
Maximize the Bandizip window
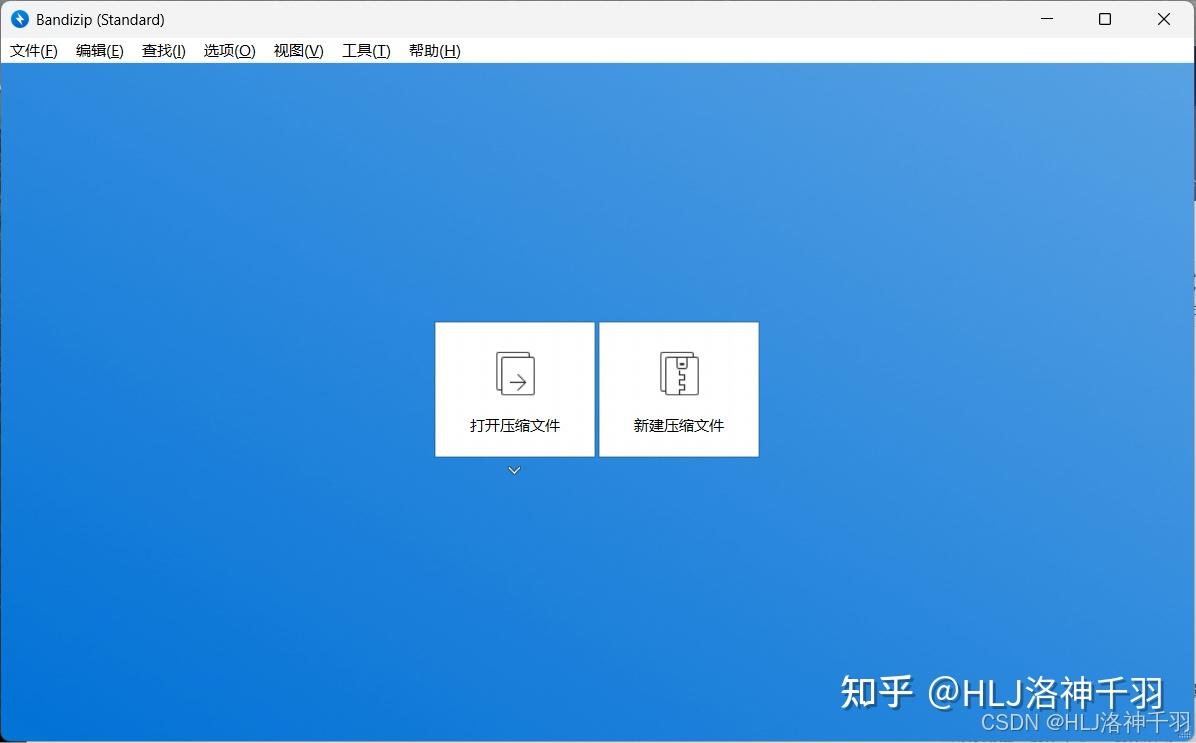[x=1104, y=19]
